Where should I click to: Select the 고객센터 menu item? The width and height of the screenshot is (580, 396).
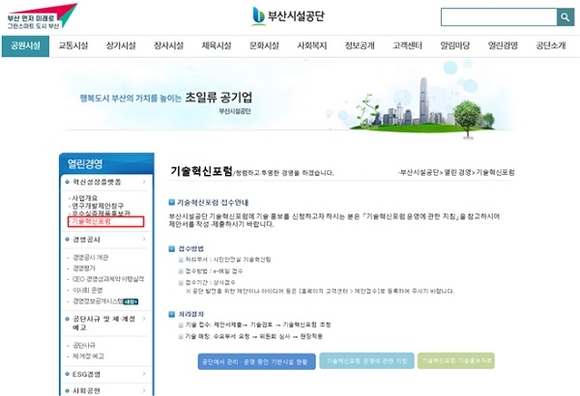click(407, 46)
